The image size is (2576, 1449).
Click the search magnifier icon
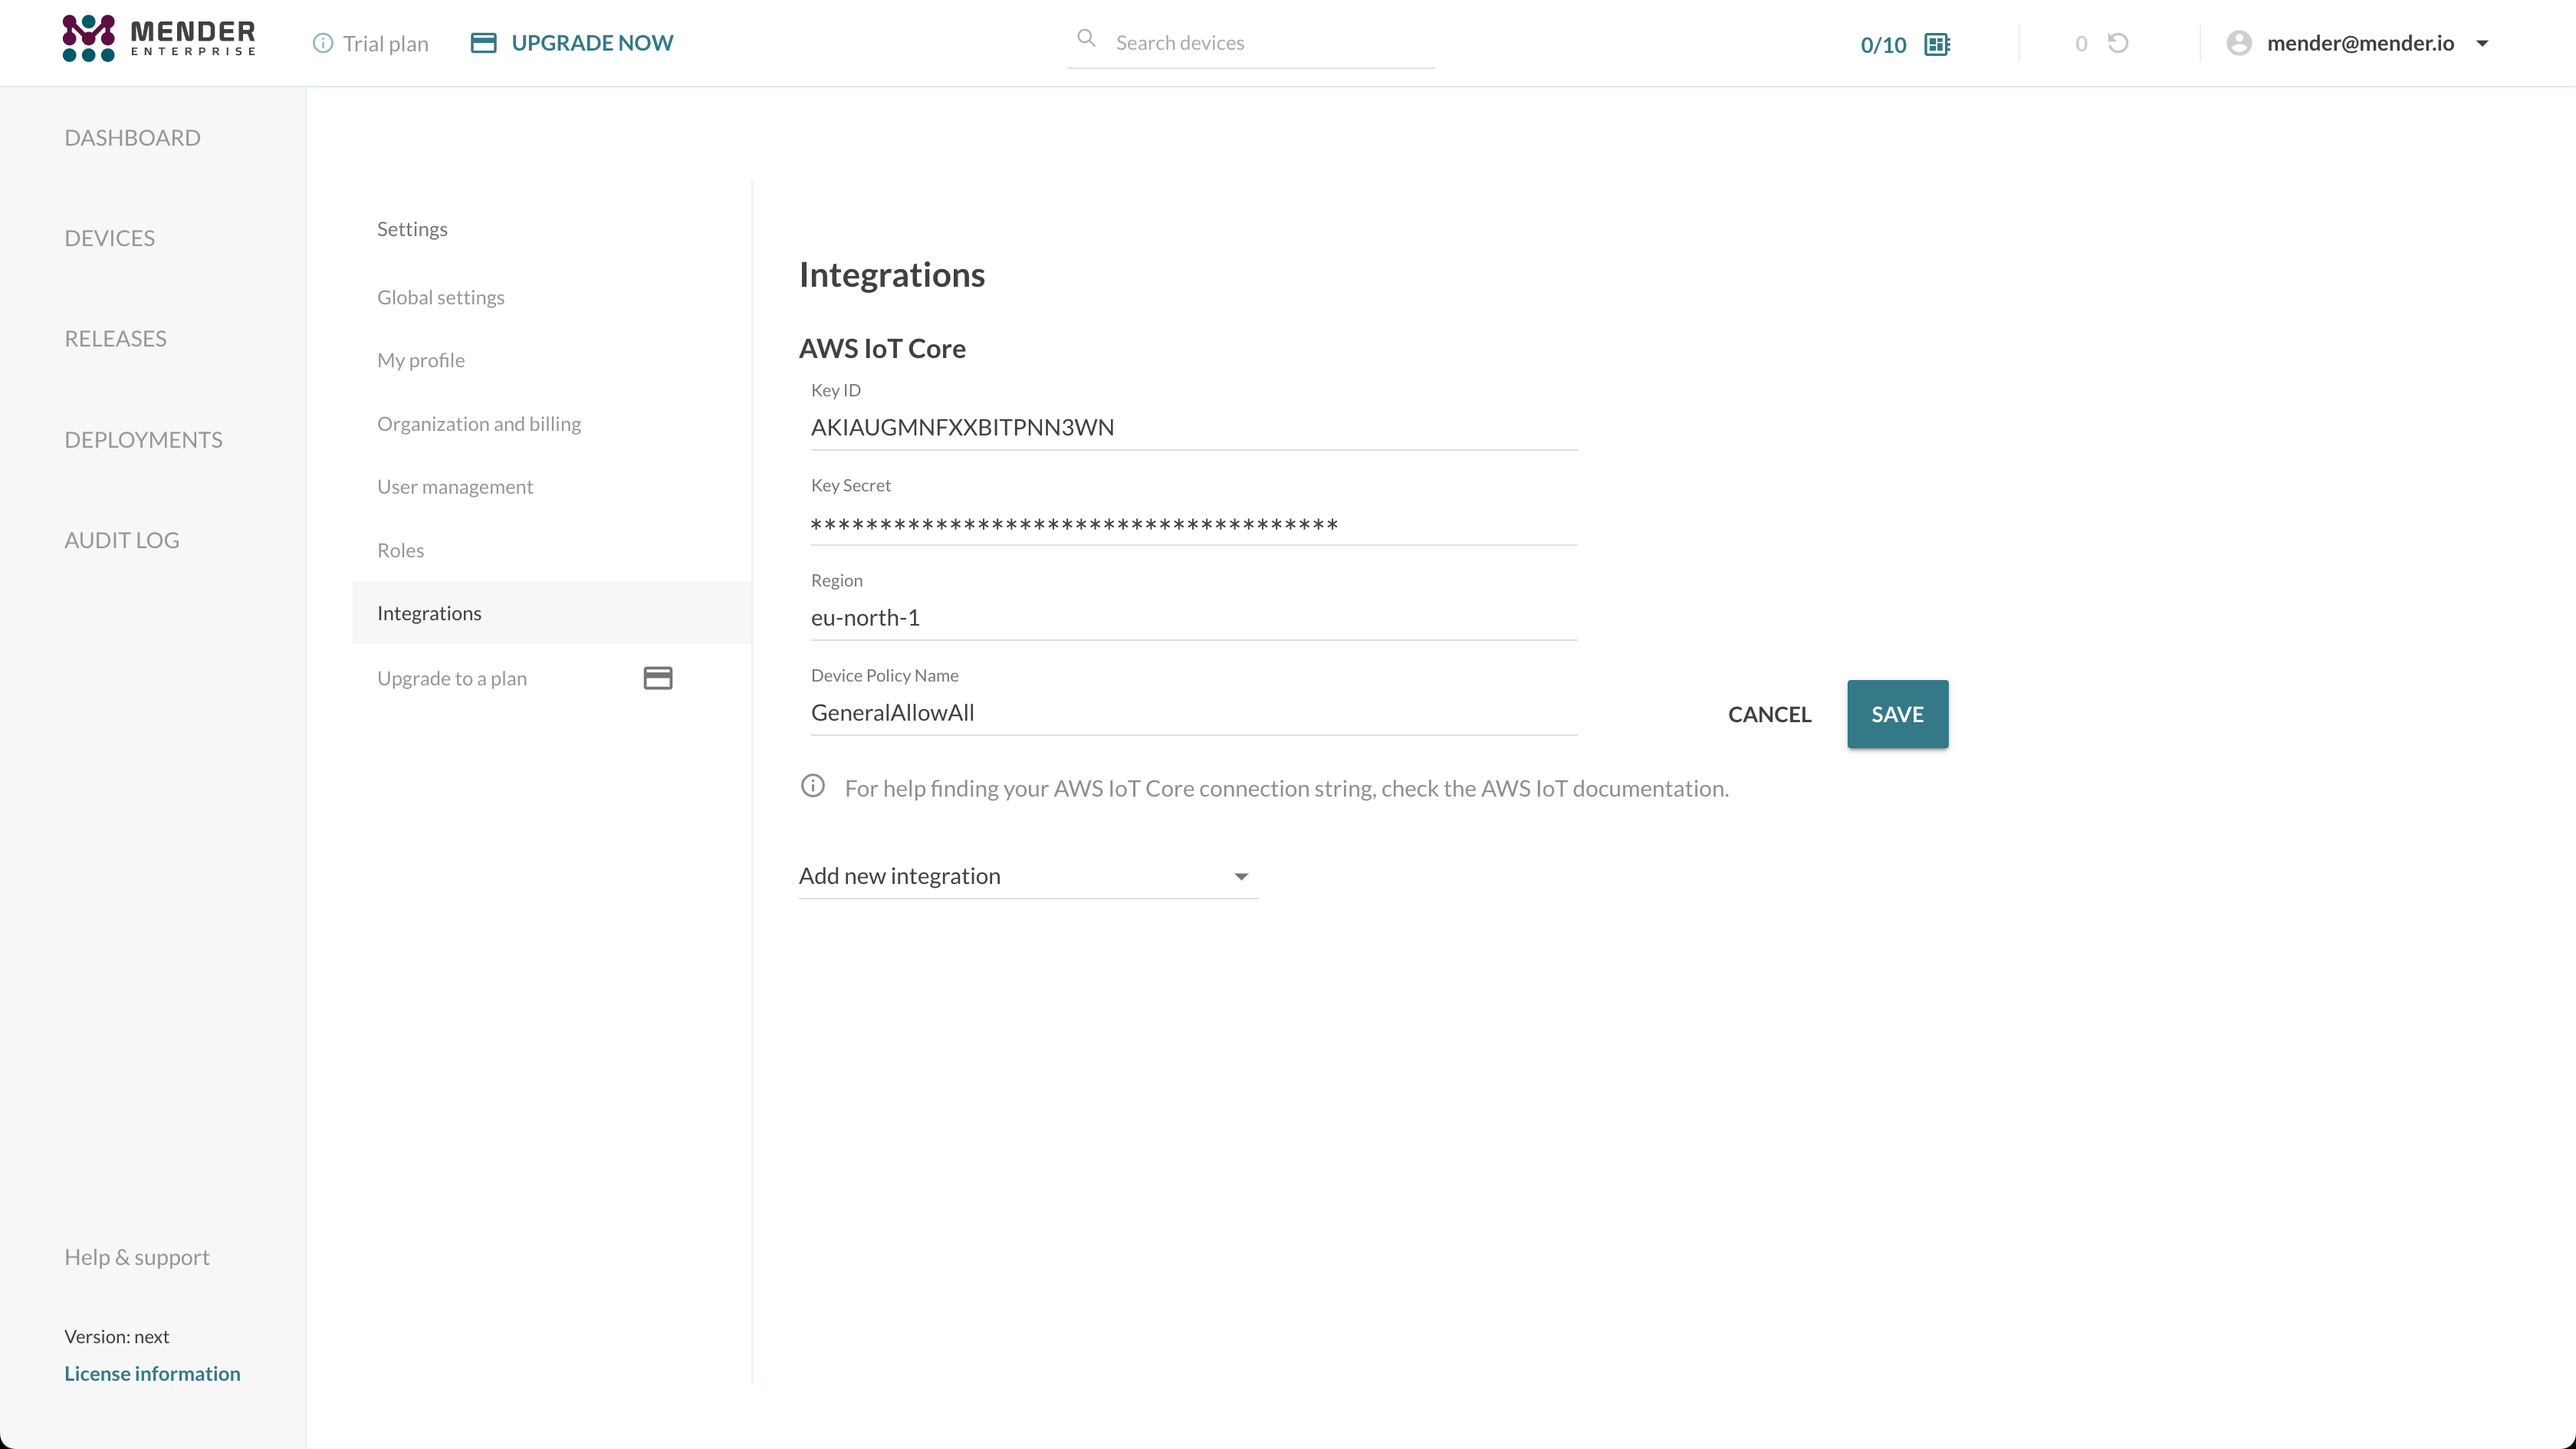tap(1086, 39)
